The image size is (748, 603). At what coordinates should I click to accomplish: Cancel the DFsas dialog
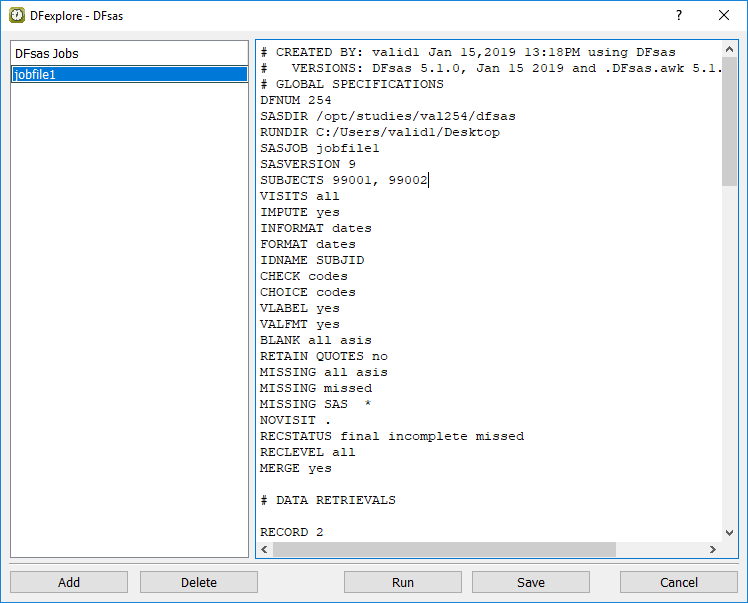coord(678,582)
